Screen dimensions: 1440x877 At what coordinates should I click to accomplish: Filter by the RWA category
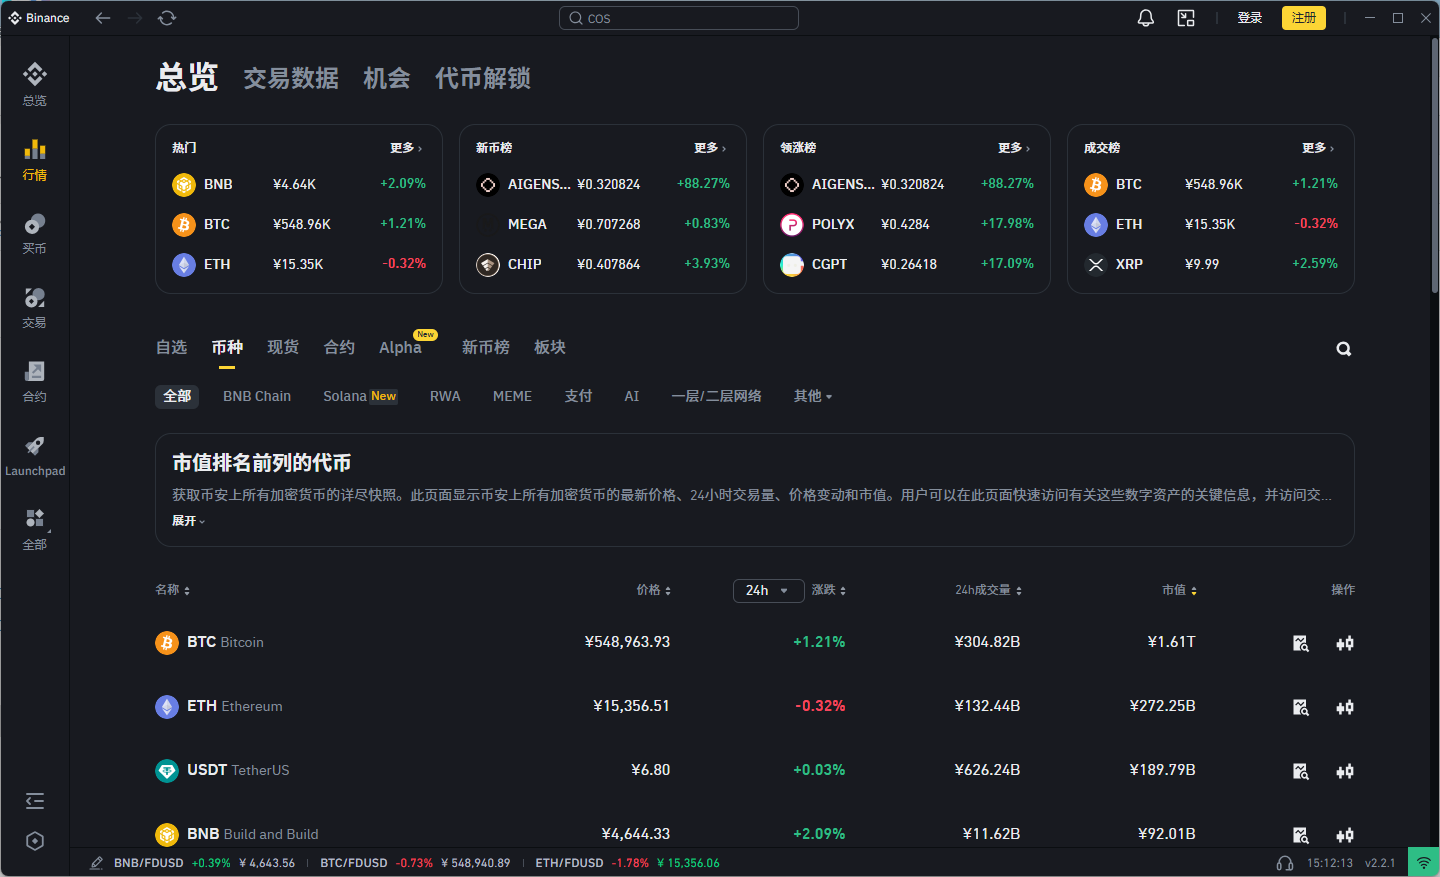click(x=445, y=396)
